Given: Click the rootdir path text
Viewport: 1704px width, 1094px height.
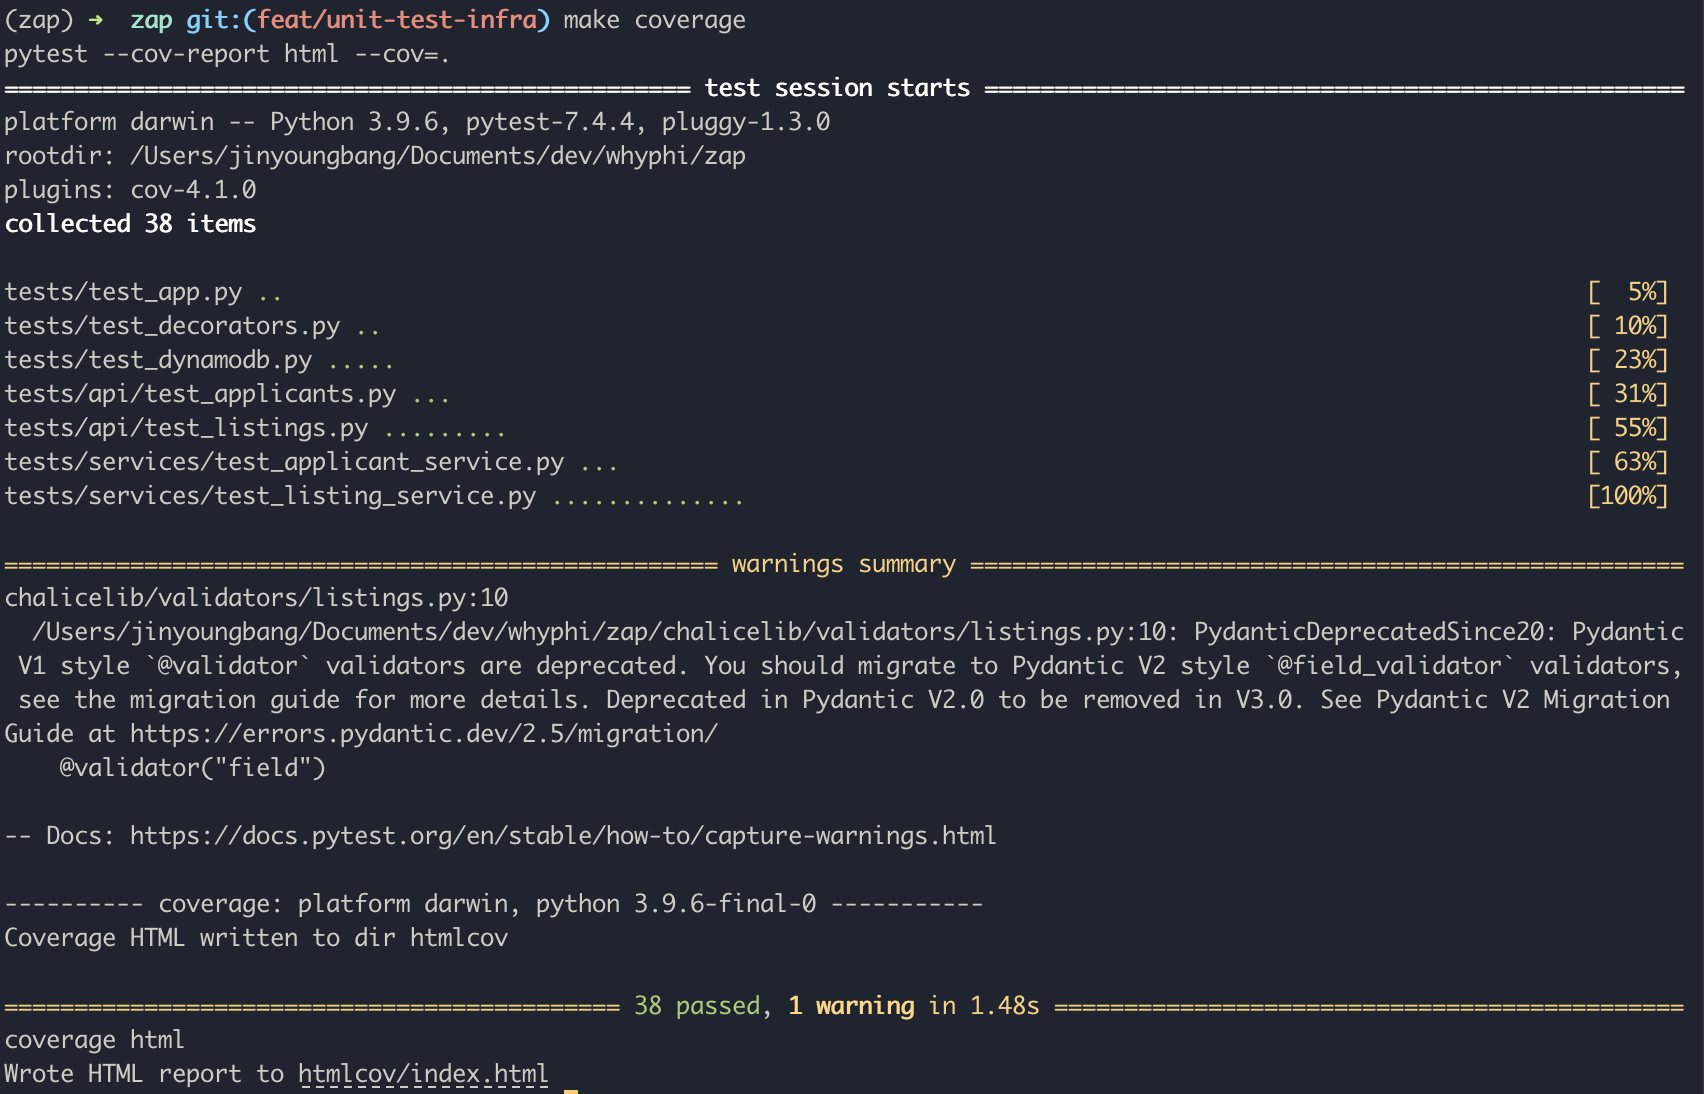Looking at the screenshot, I should 438,156.
